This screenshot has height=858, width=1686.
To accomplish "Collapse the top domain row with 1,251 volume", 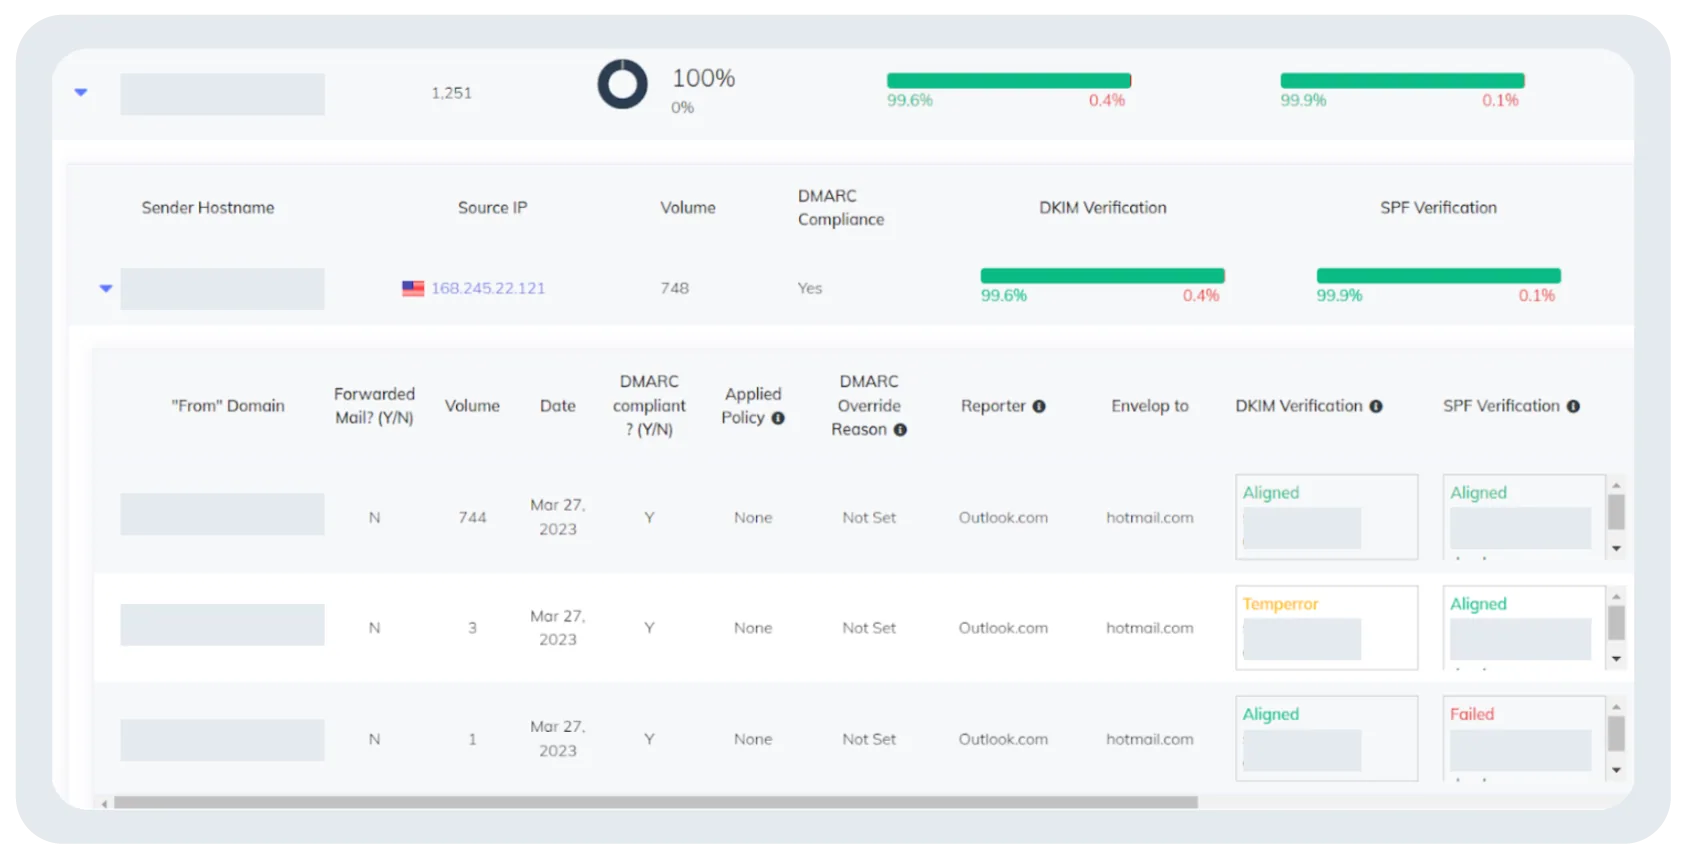I will coord(81,92).
